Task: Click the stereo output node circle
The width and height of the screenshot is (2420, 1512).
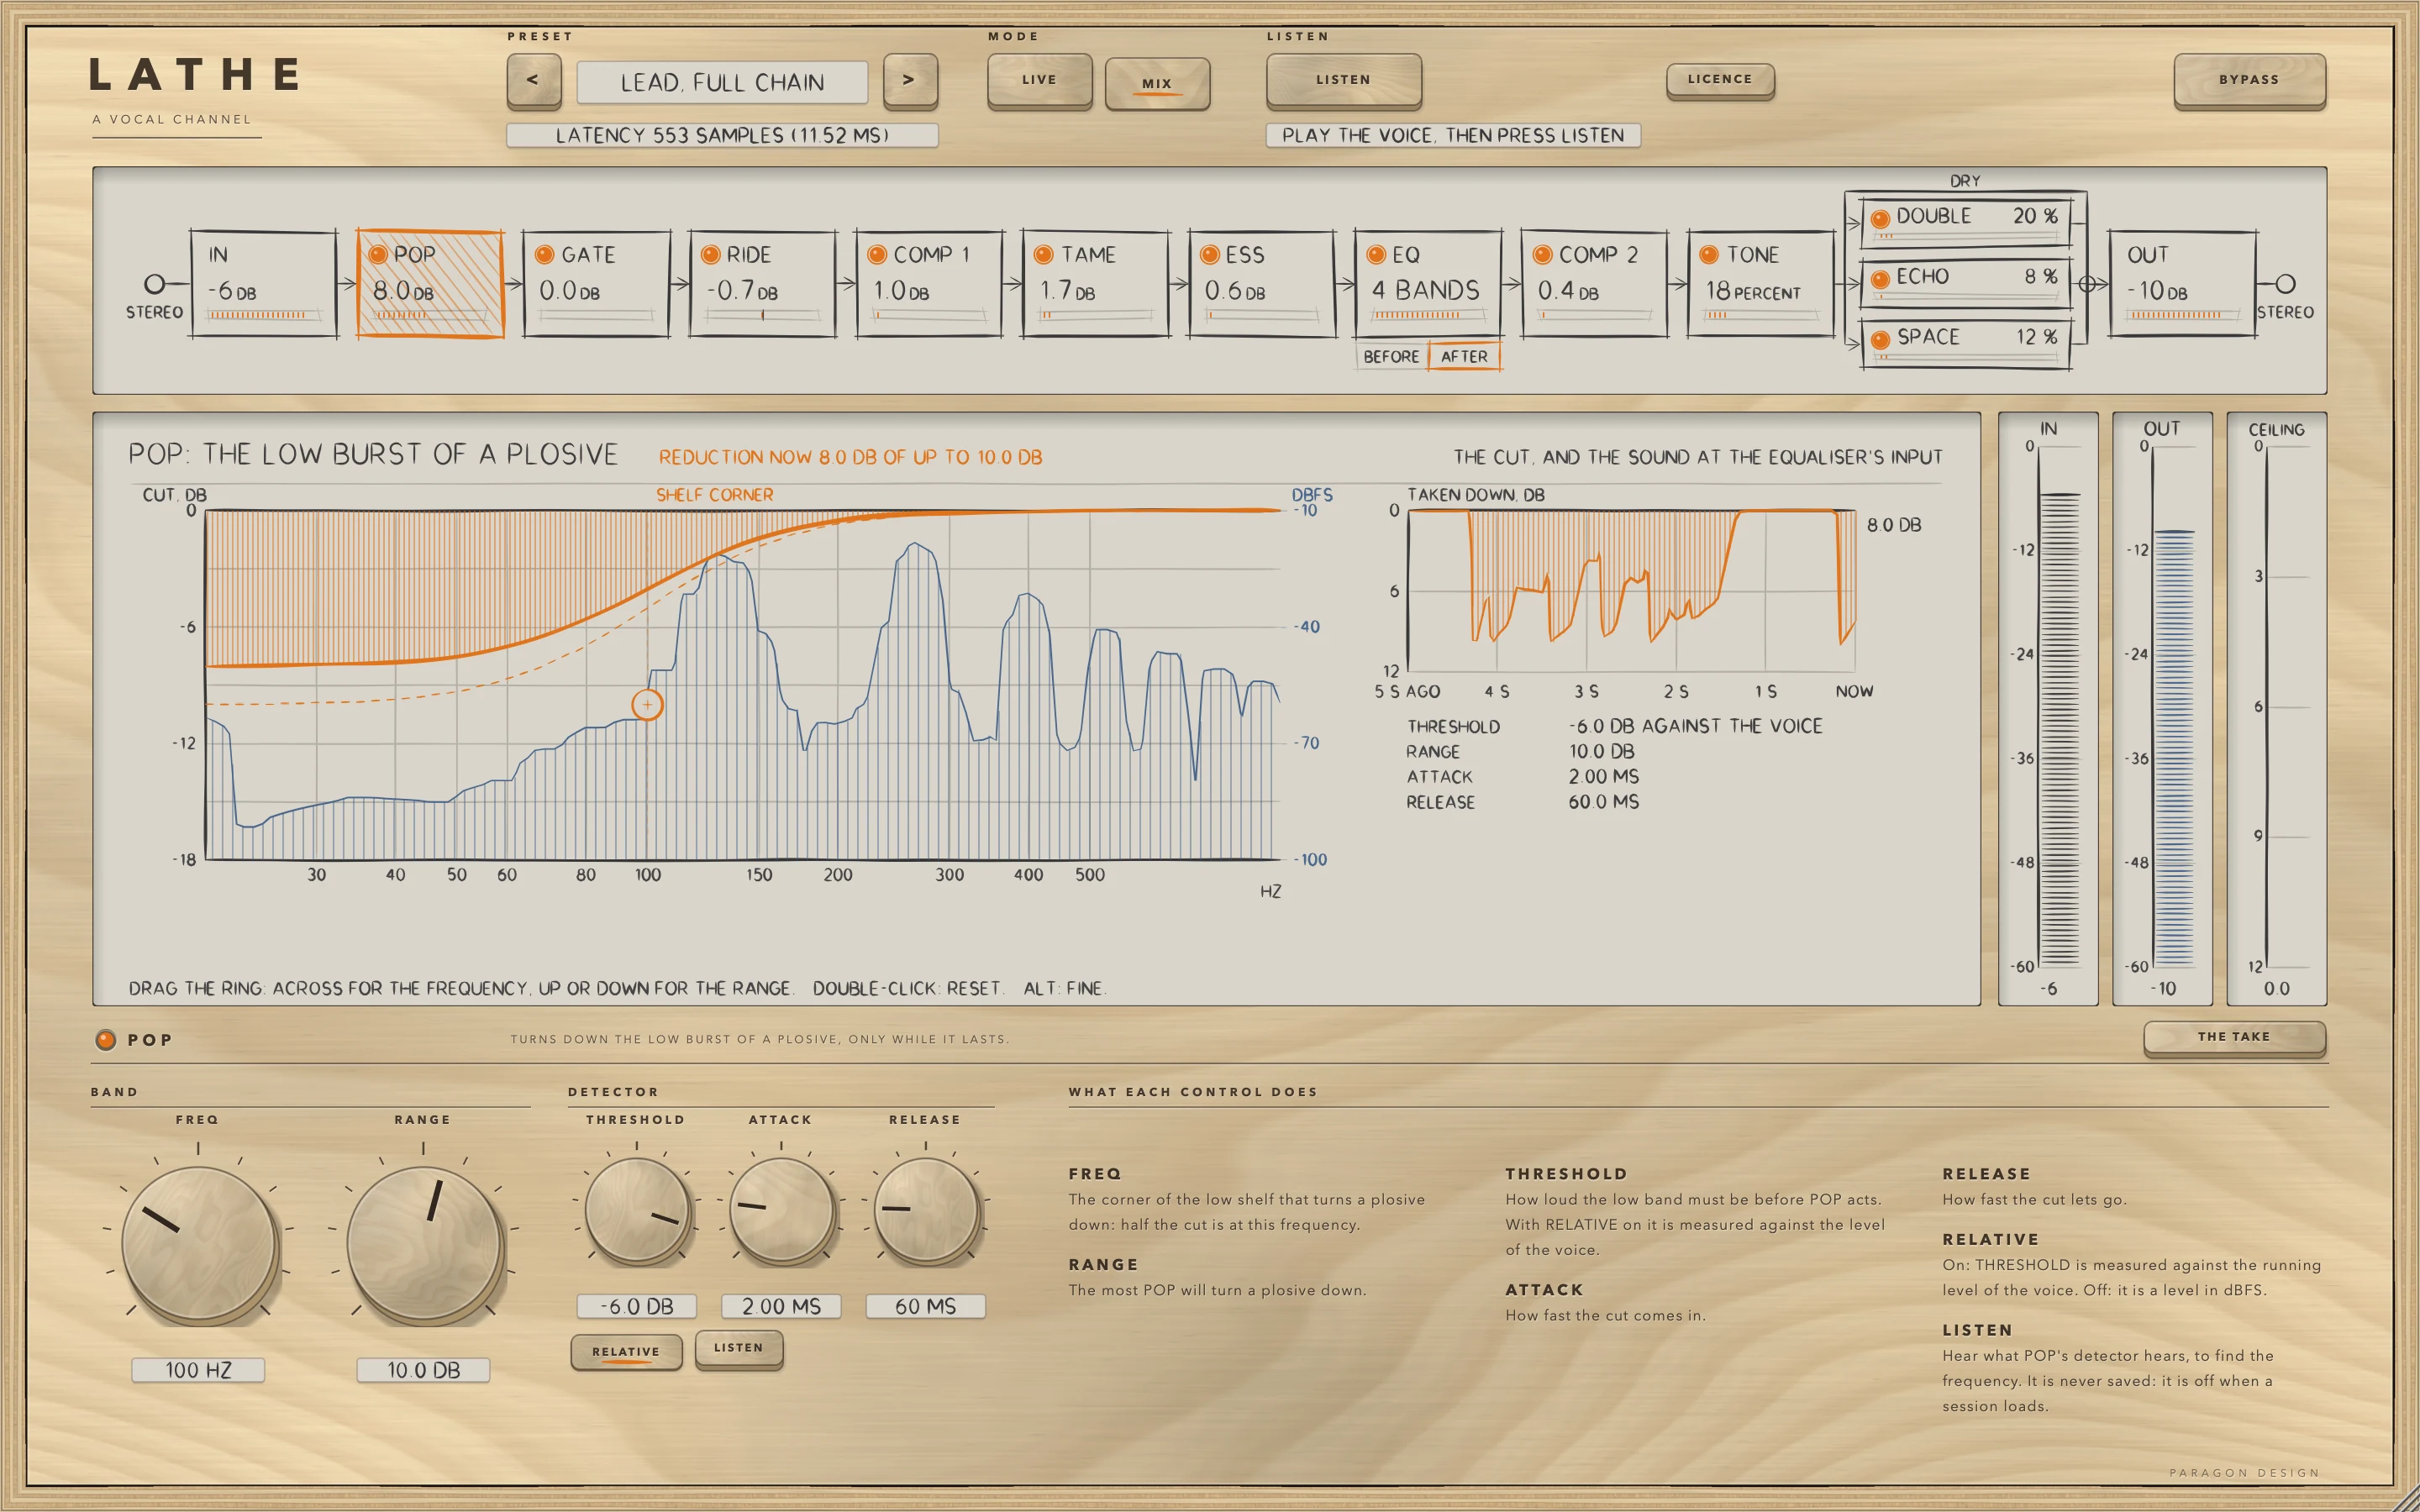Action: click(2285, 285)
